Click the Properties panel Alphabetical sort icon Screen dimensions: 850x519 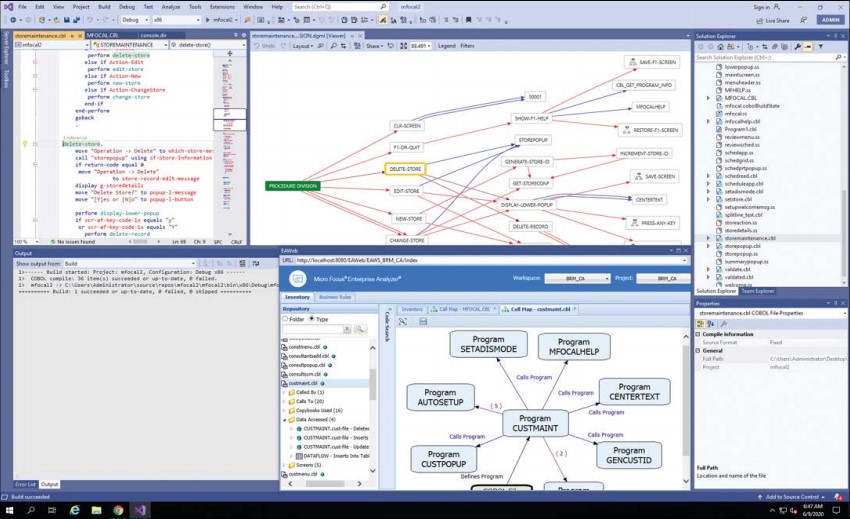tap(711, 324)
